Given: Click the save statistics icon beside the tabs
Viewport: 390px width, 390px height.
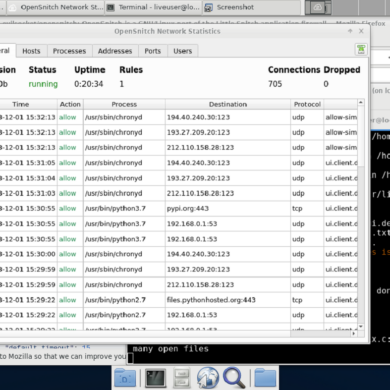Looking at the screenshot, I should click(361, 50).
